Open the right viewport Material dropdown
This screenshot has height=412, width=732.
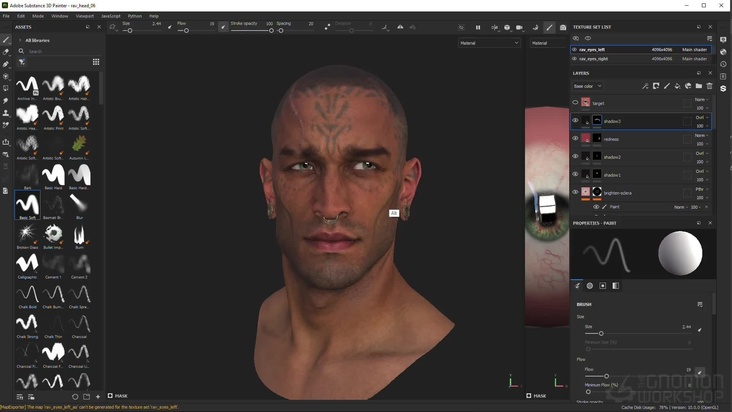tap(549, 43)
